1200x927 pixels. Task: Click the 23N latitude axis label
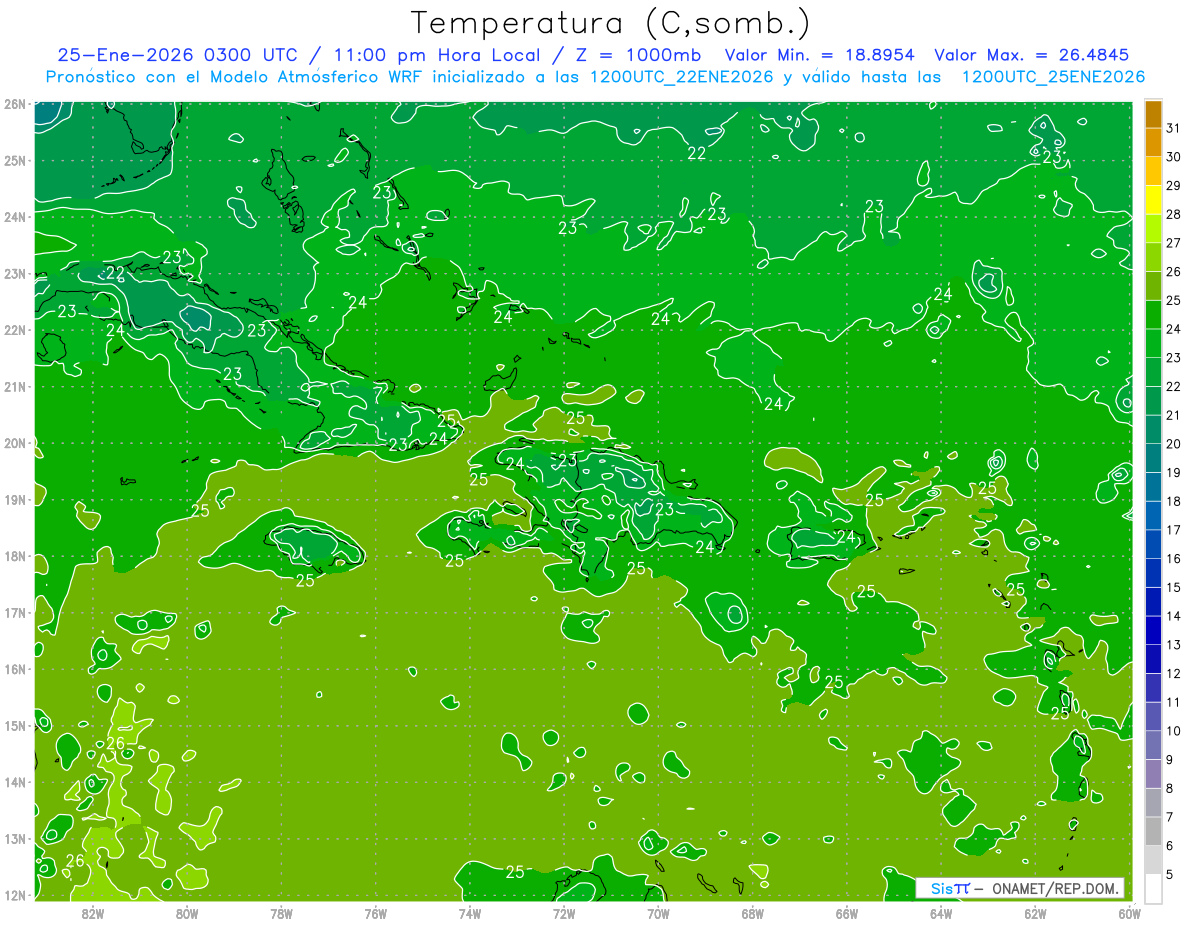[14, 273]
